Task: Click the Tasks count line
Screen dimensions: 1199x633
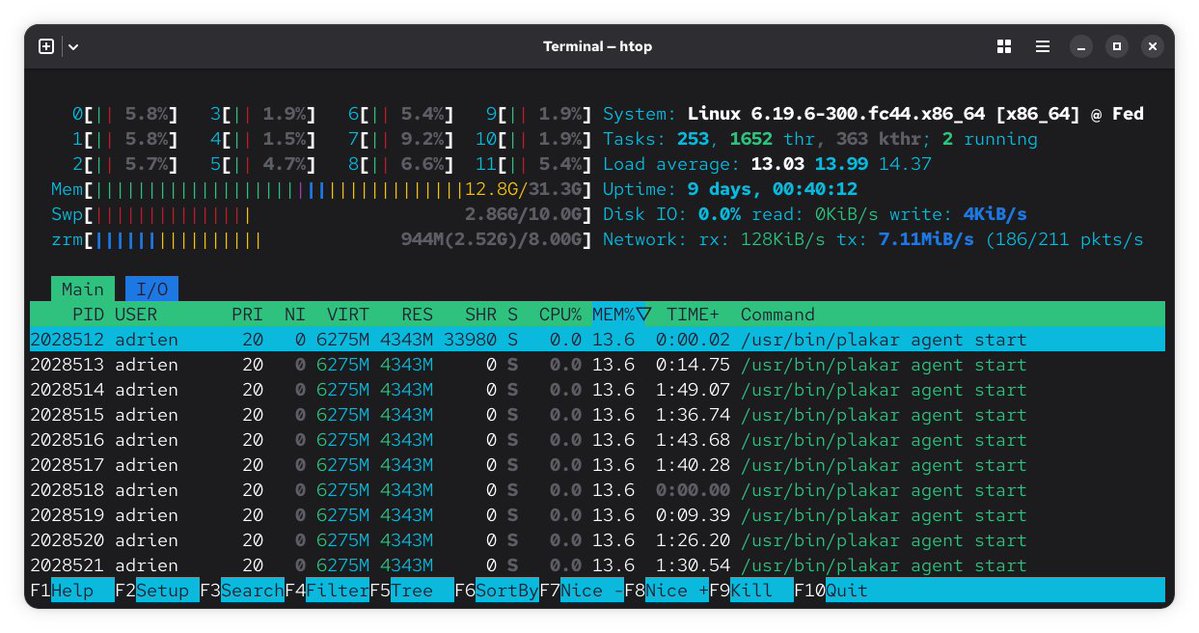Action: [820, 138]
